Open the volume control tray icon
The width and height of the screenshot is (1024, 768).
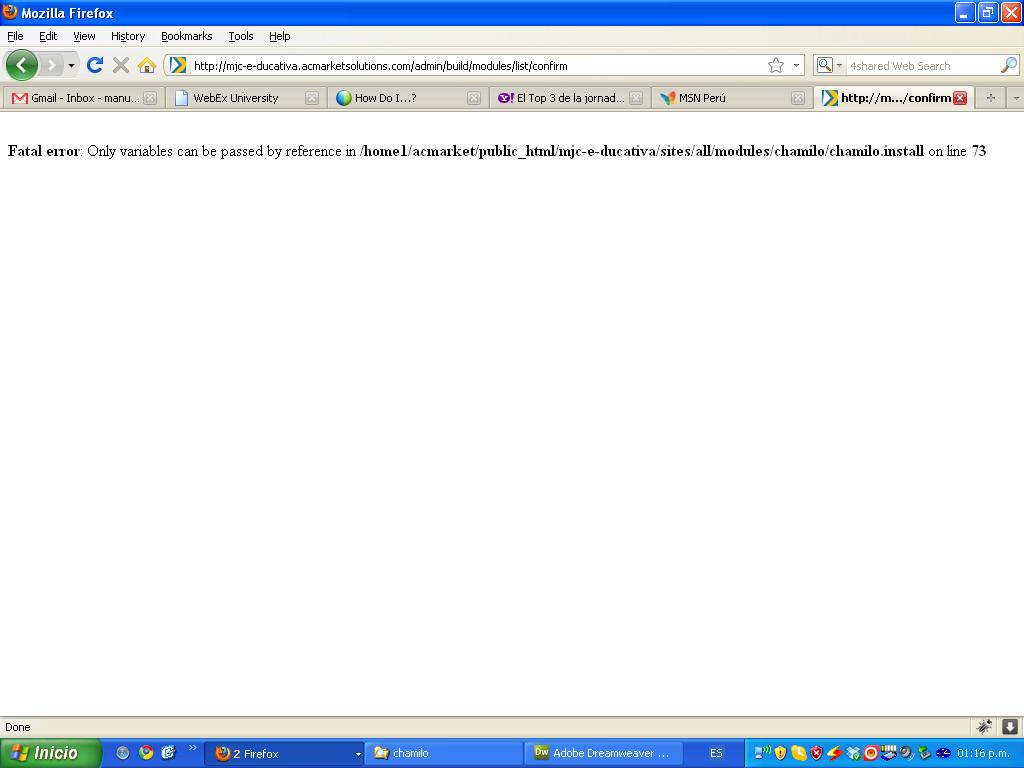tap(906, 753)
